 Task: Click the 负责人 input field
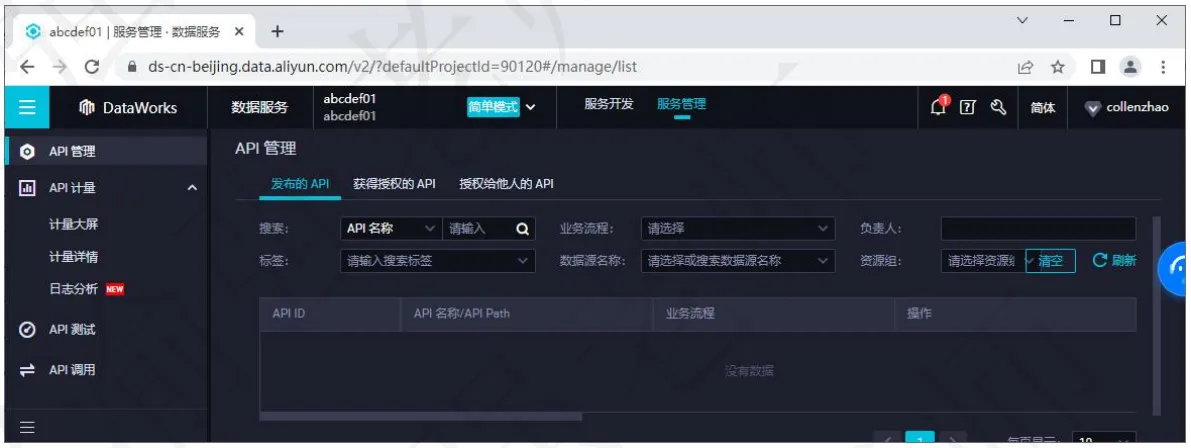click(x=1038, y=229)
